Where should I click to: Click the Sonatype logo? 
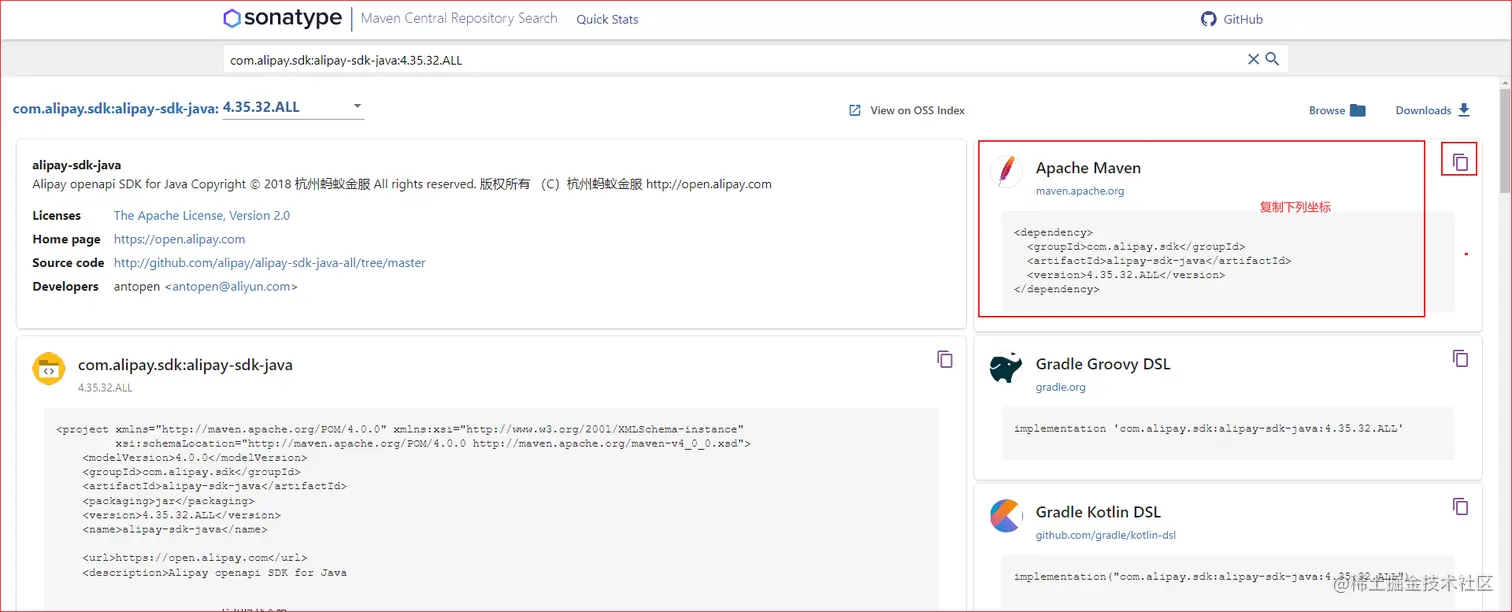click(284, 18)
